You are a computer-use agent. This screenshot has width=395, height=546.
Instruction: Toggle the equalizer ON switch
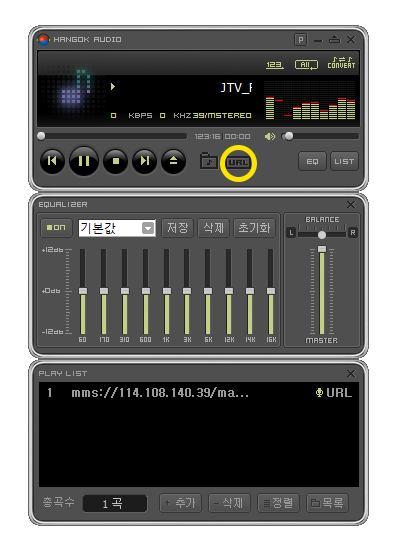(x=56, y=227)
